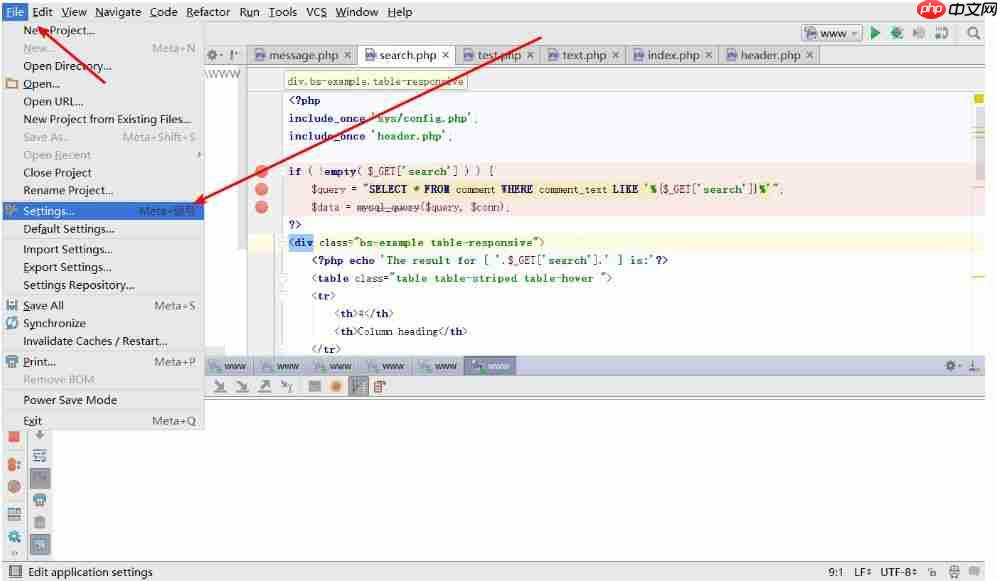The image size is (998, 581).
Task: Open the UTF-8 encoding selector
Action: [898, 572]
